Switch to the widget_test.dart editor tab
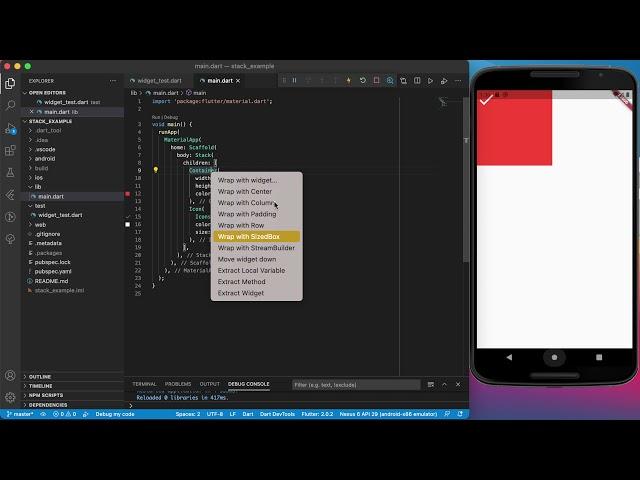This screenshot has height=480, width=640. (159, 81)
